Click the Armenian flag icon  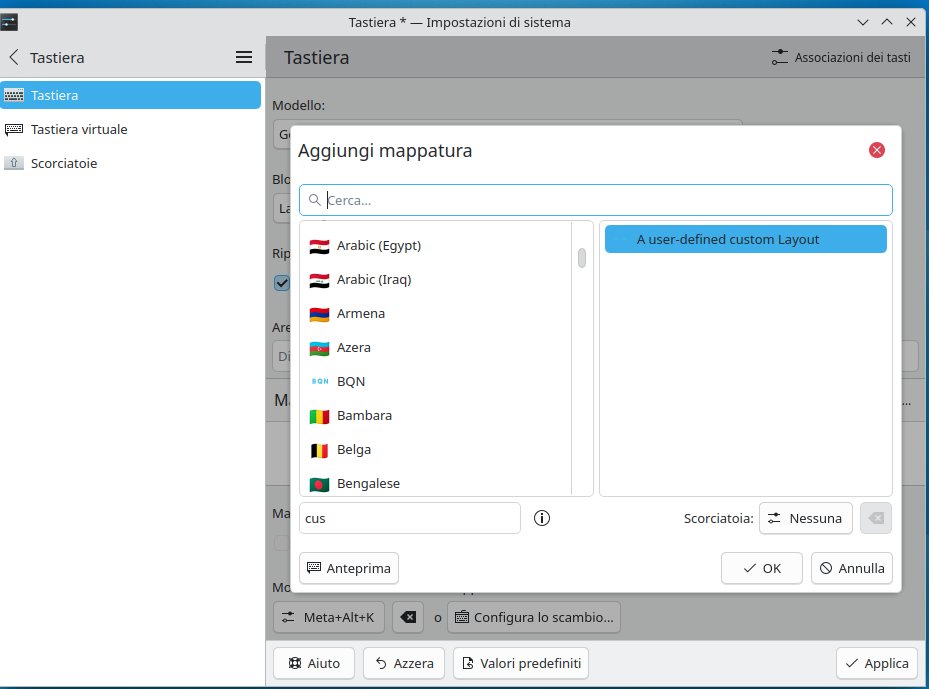(x=319, y=314)
